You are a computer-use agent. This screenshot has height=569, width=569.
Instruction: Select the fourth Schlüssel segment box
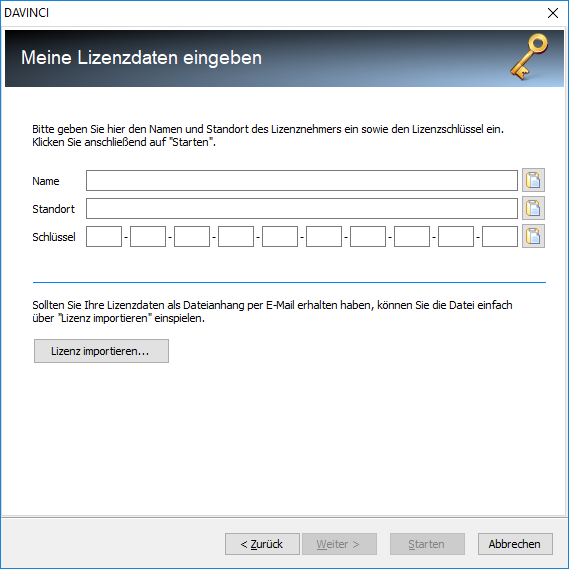point(236,237)
